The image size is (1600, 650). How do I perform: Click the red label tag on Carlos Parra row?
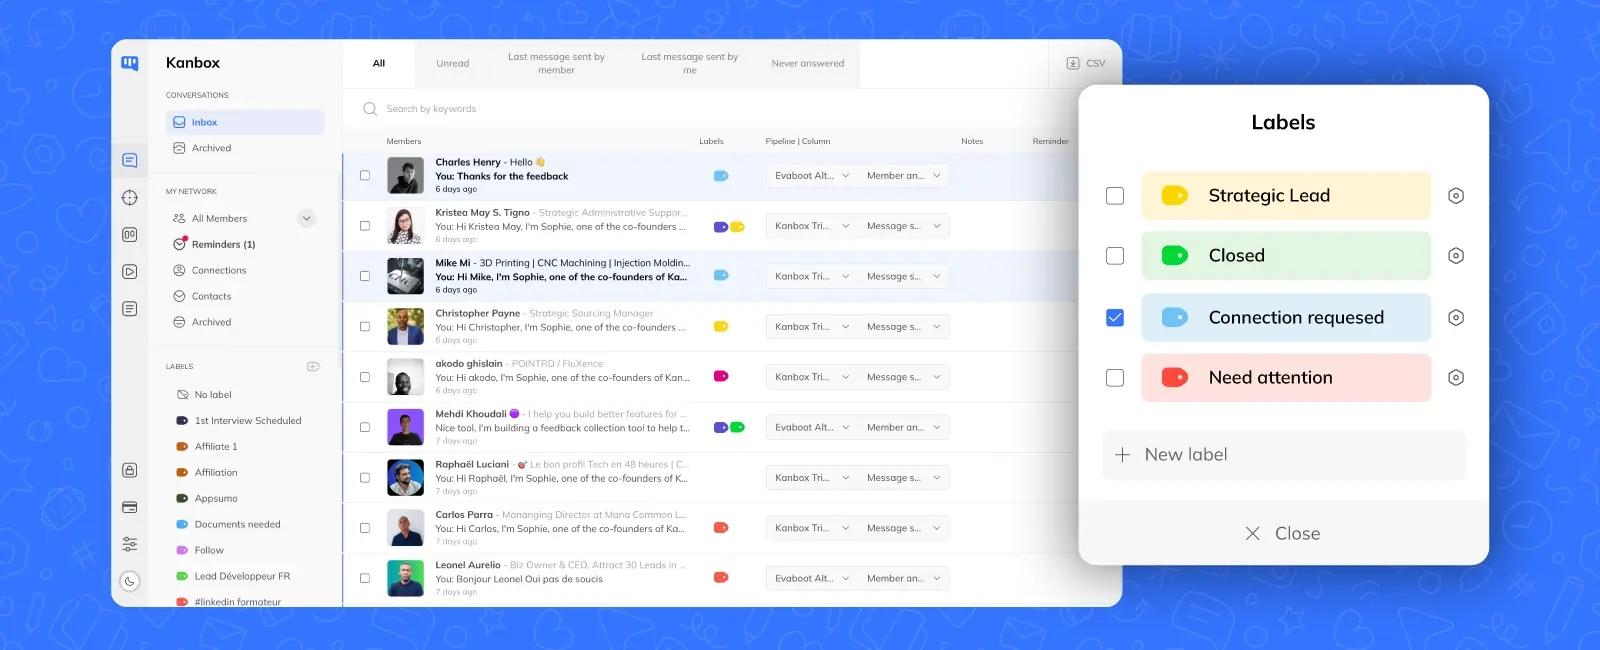pyautogui.click(x=721, y=528)
